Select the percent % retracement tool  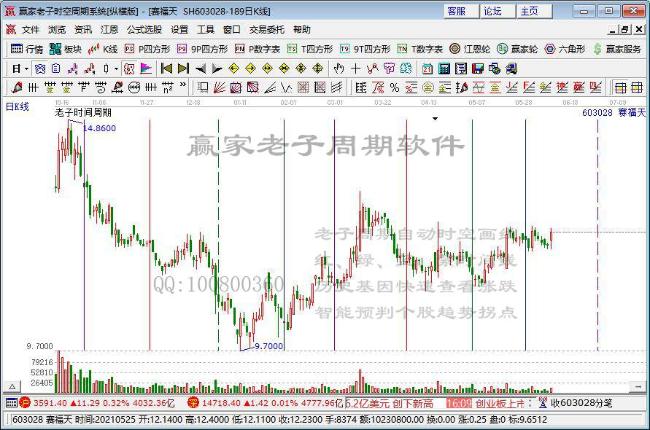click(x=394, y=87)
